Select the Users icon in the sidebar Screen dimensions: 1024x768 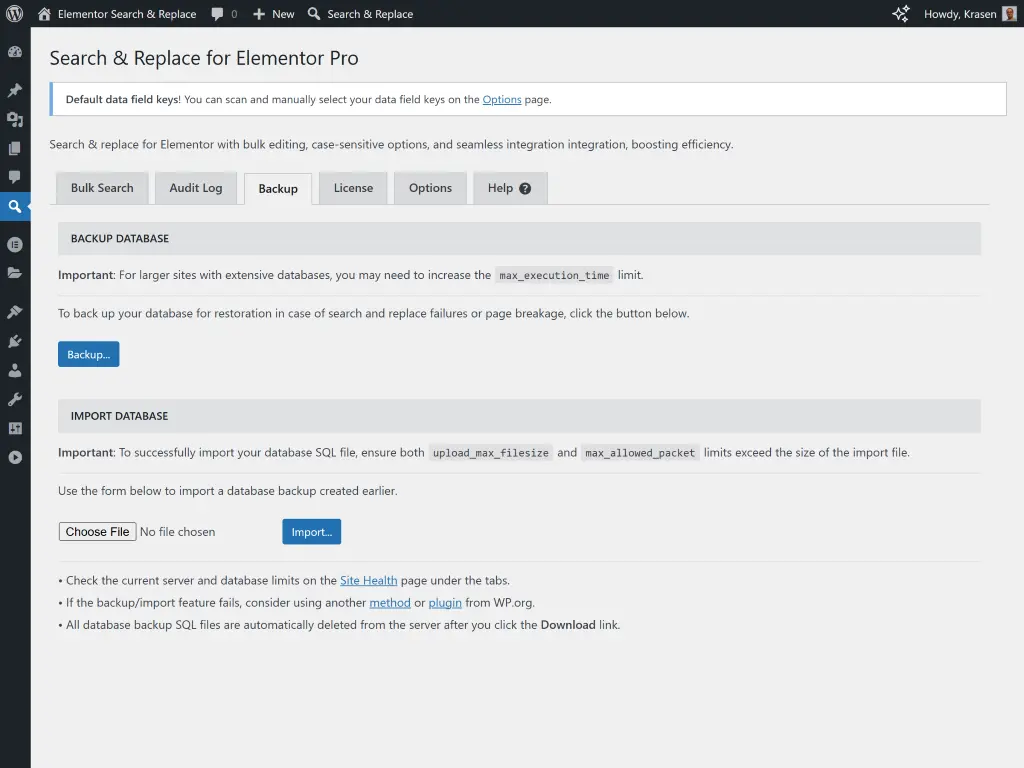[15, 370]
